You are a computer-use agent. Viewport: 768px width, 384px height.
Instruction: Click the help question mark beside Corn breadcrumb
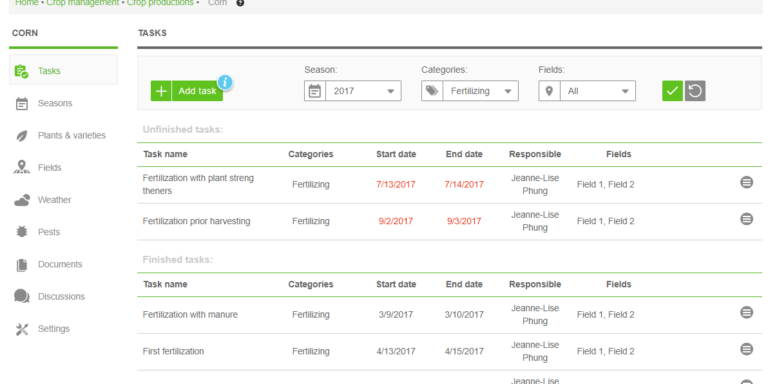[240, 3]
